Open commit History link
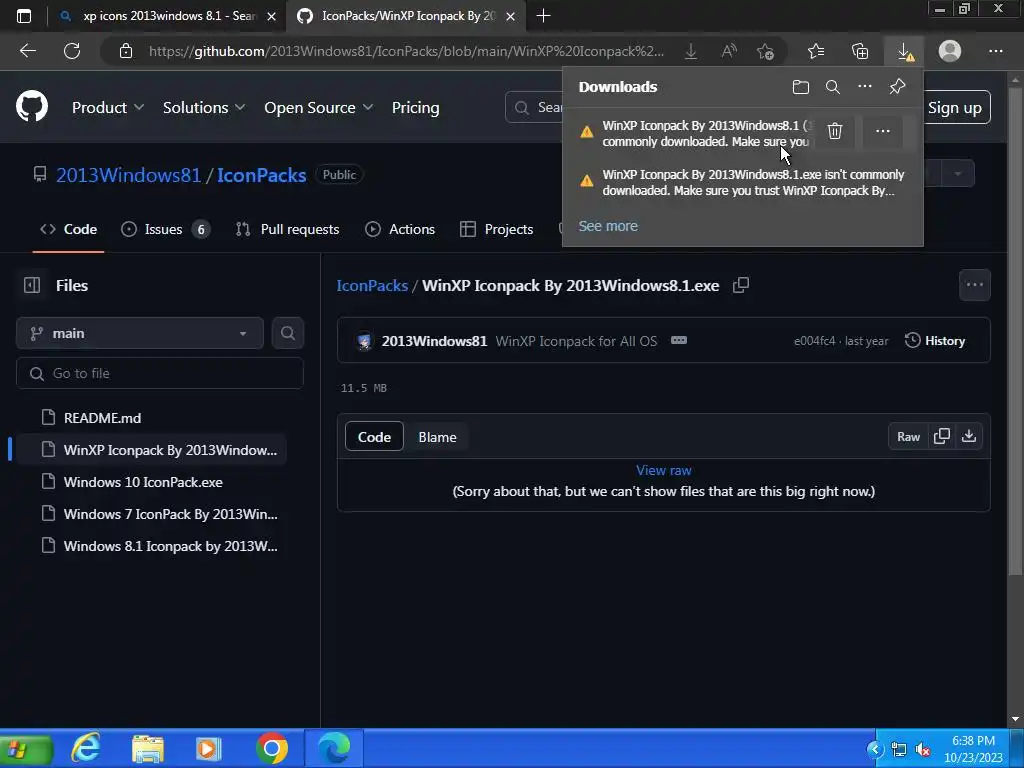The height and width of the screenshot is (768, 1024). pyautogui.click(x=935, y=340)
